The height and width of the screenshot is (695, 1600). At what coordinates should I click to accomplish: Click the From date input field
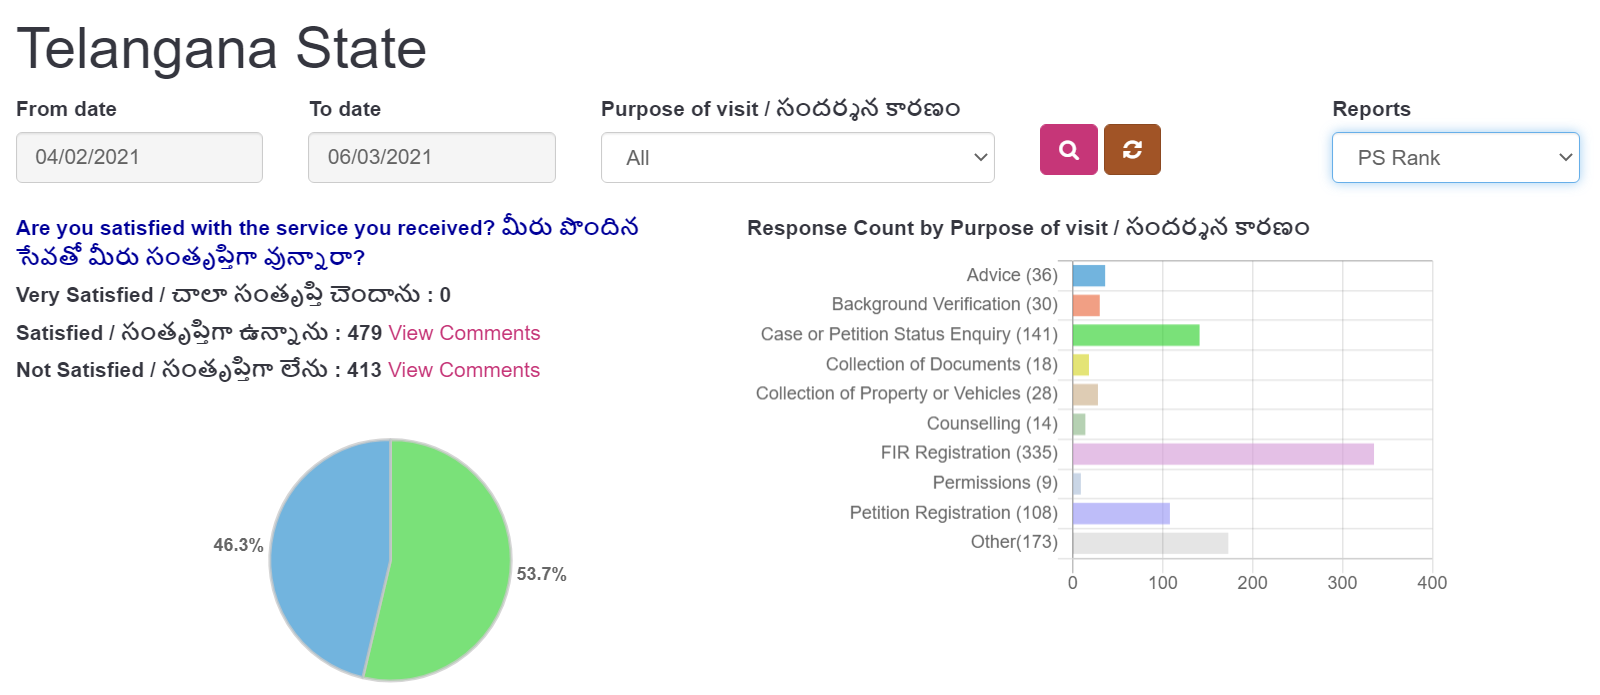[139, 158]
